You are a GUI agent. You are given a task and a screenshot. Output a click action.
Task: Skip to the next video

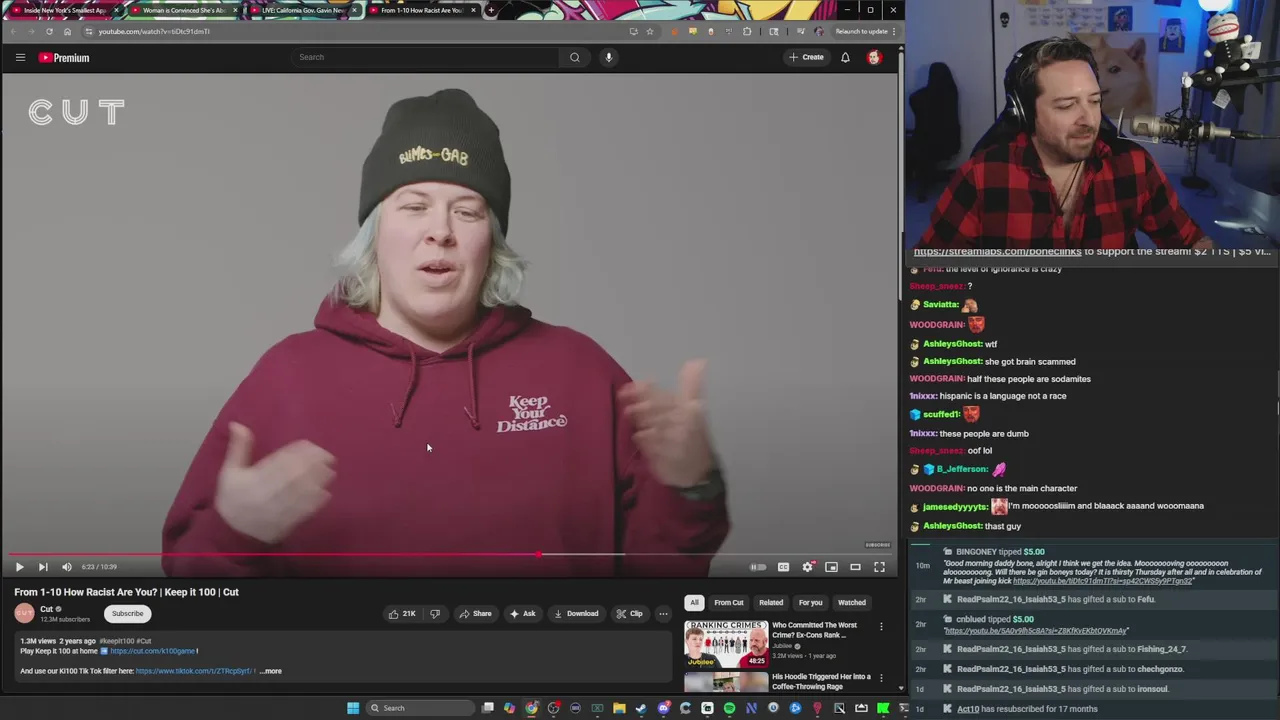point(43,567)
